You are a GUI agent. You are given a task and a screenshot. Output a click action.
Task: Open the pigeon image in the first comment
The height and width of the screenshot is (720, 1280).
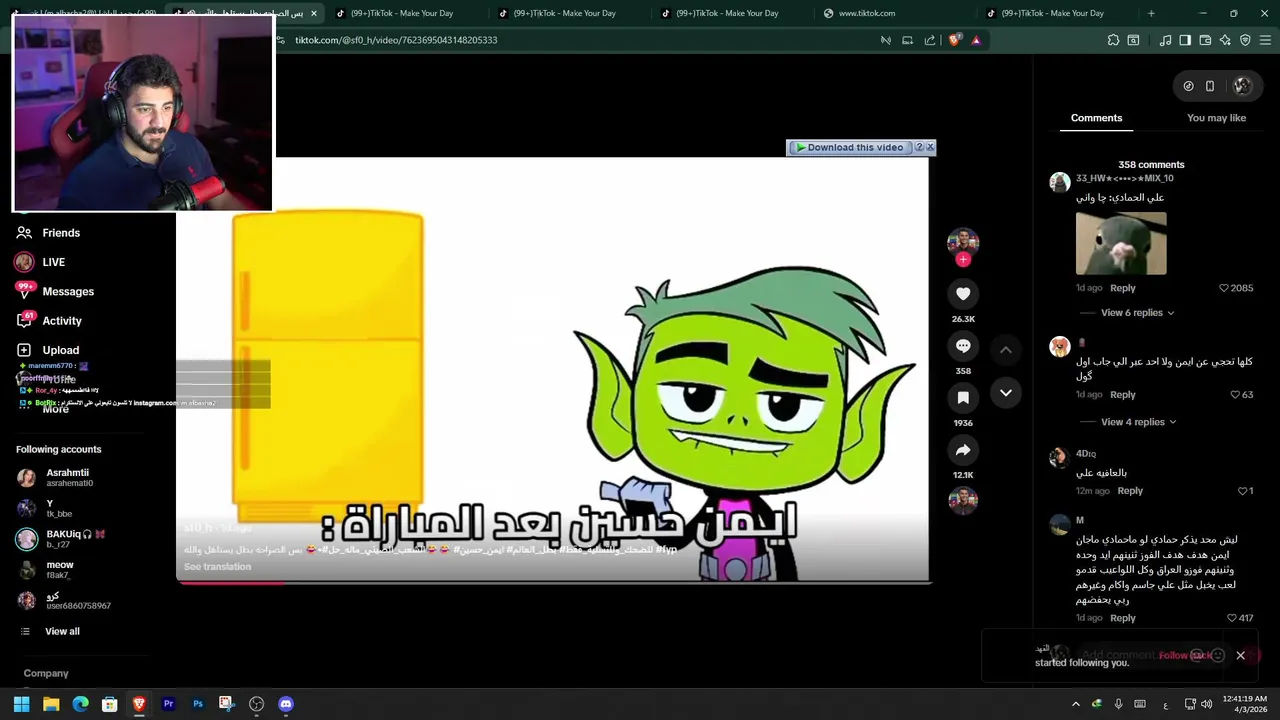coord(1121,243)
